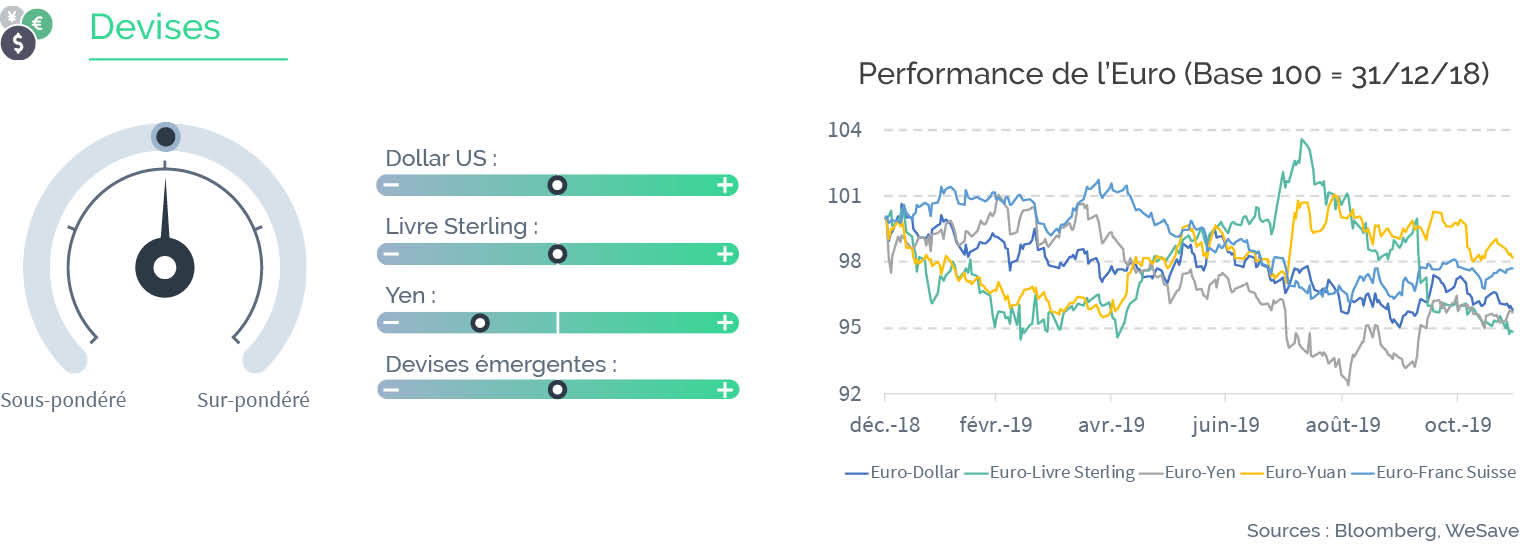Click the plus icon on Yen slider
The width and height of the screenshot is (1528, 547).
[x=726, y=322]
